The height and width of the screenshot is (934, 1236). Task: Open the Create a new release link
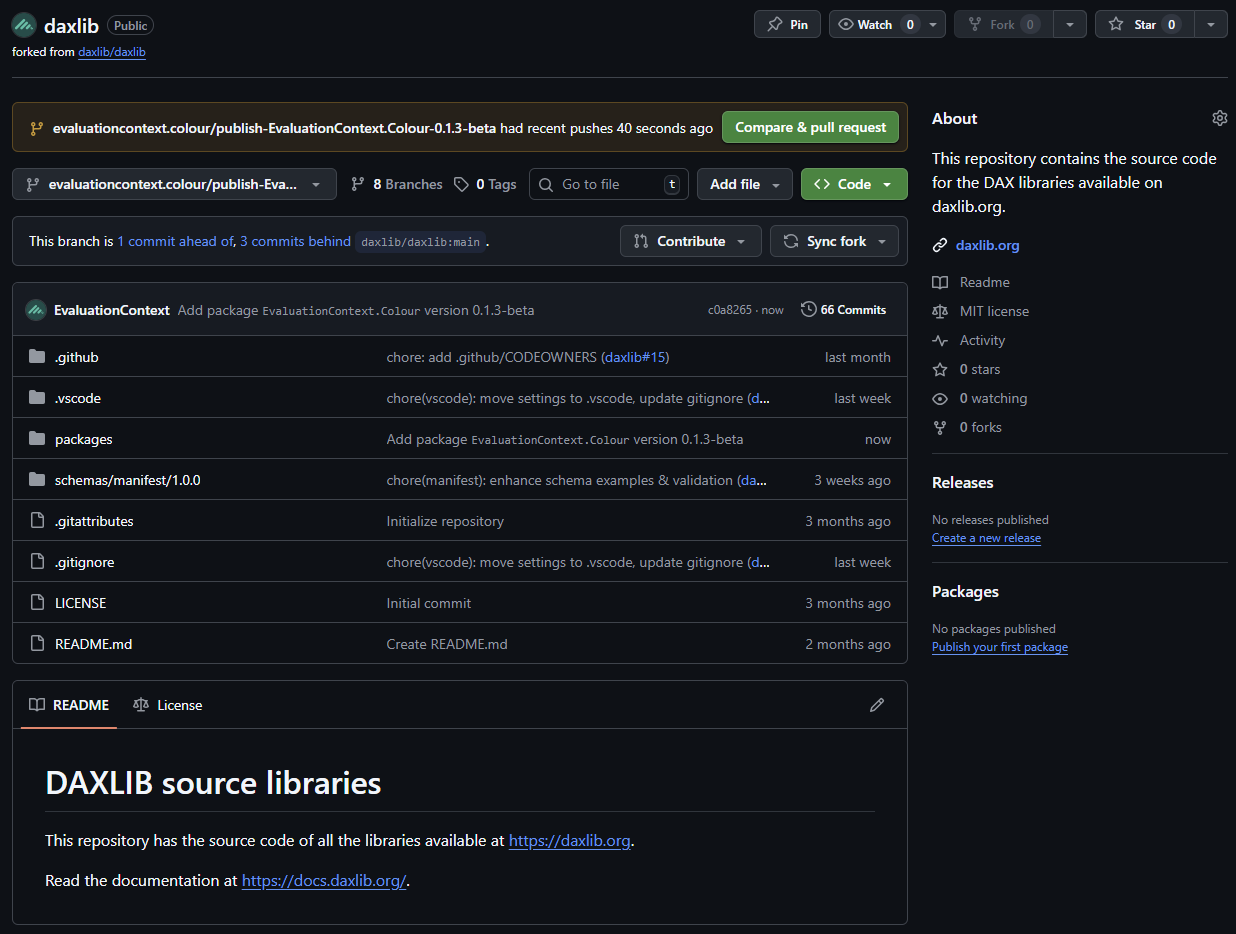986,538
